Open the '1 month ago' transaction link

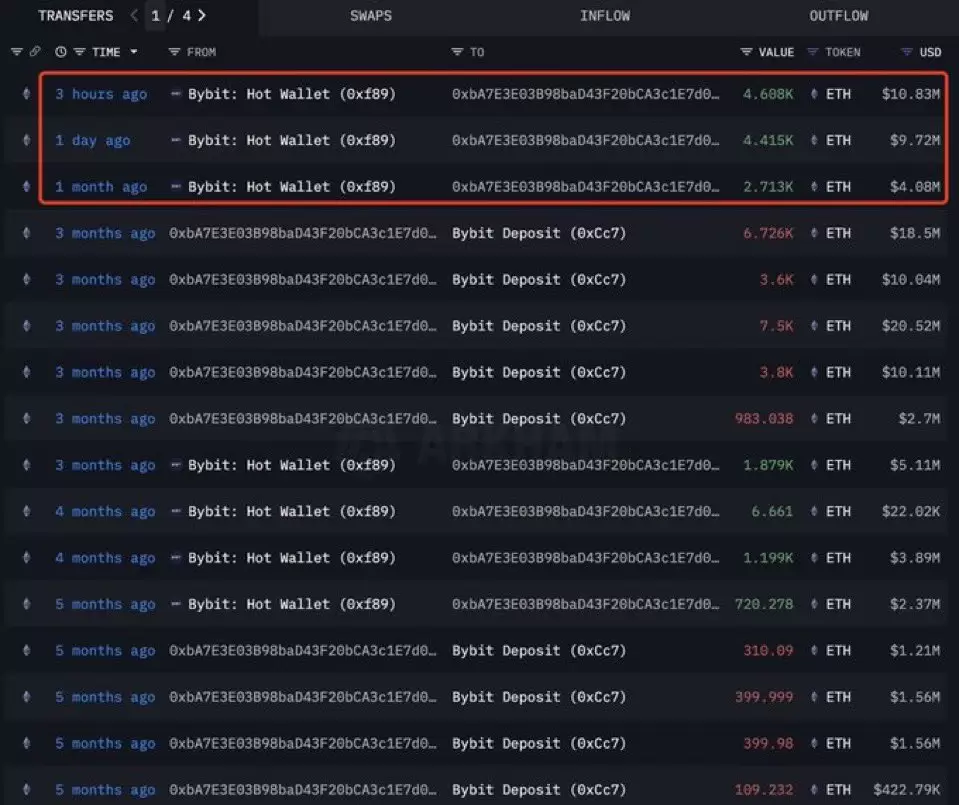(101, 187)
